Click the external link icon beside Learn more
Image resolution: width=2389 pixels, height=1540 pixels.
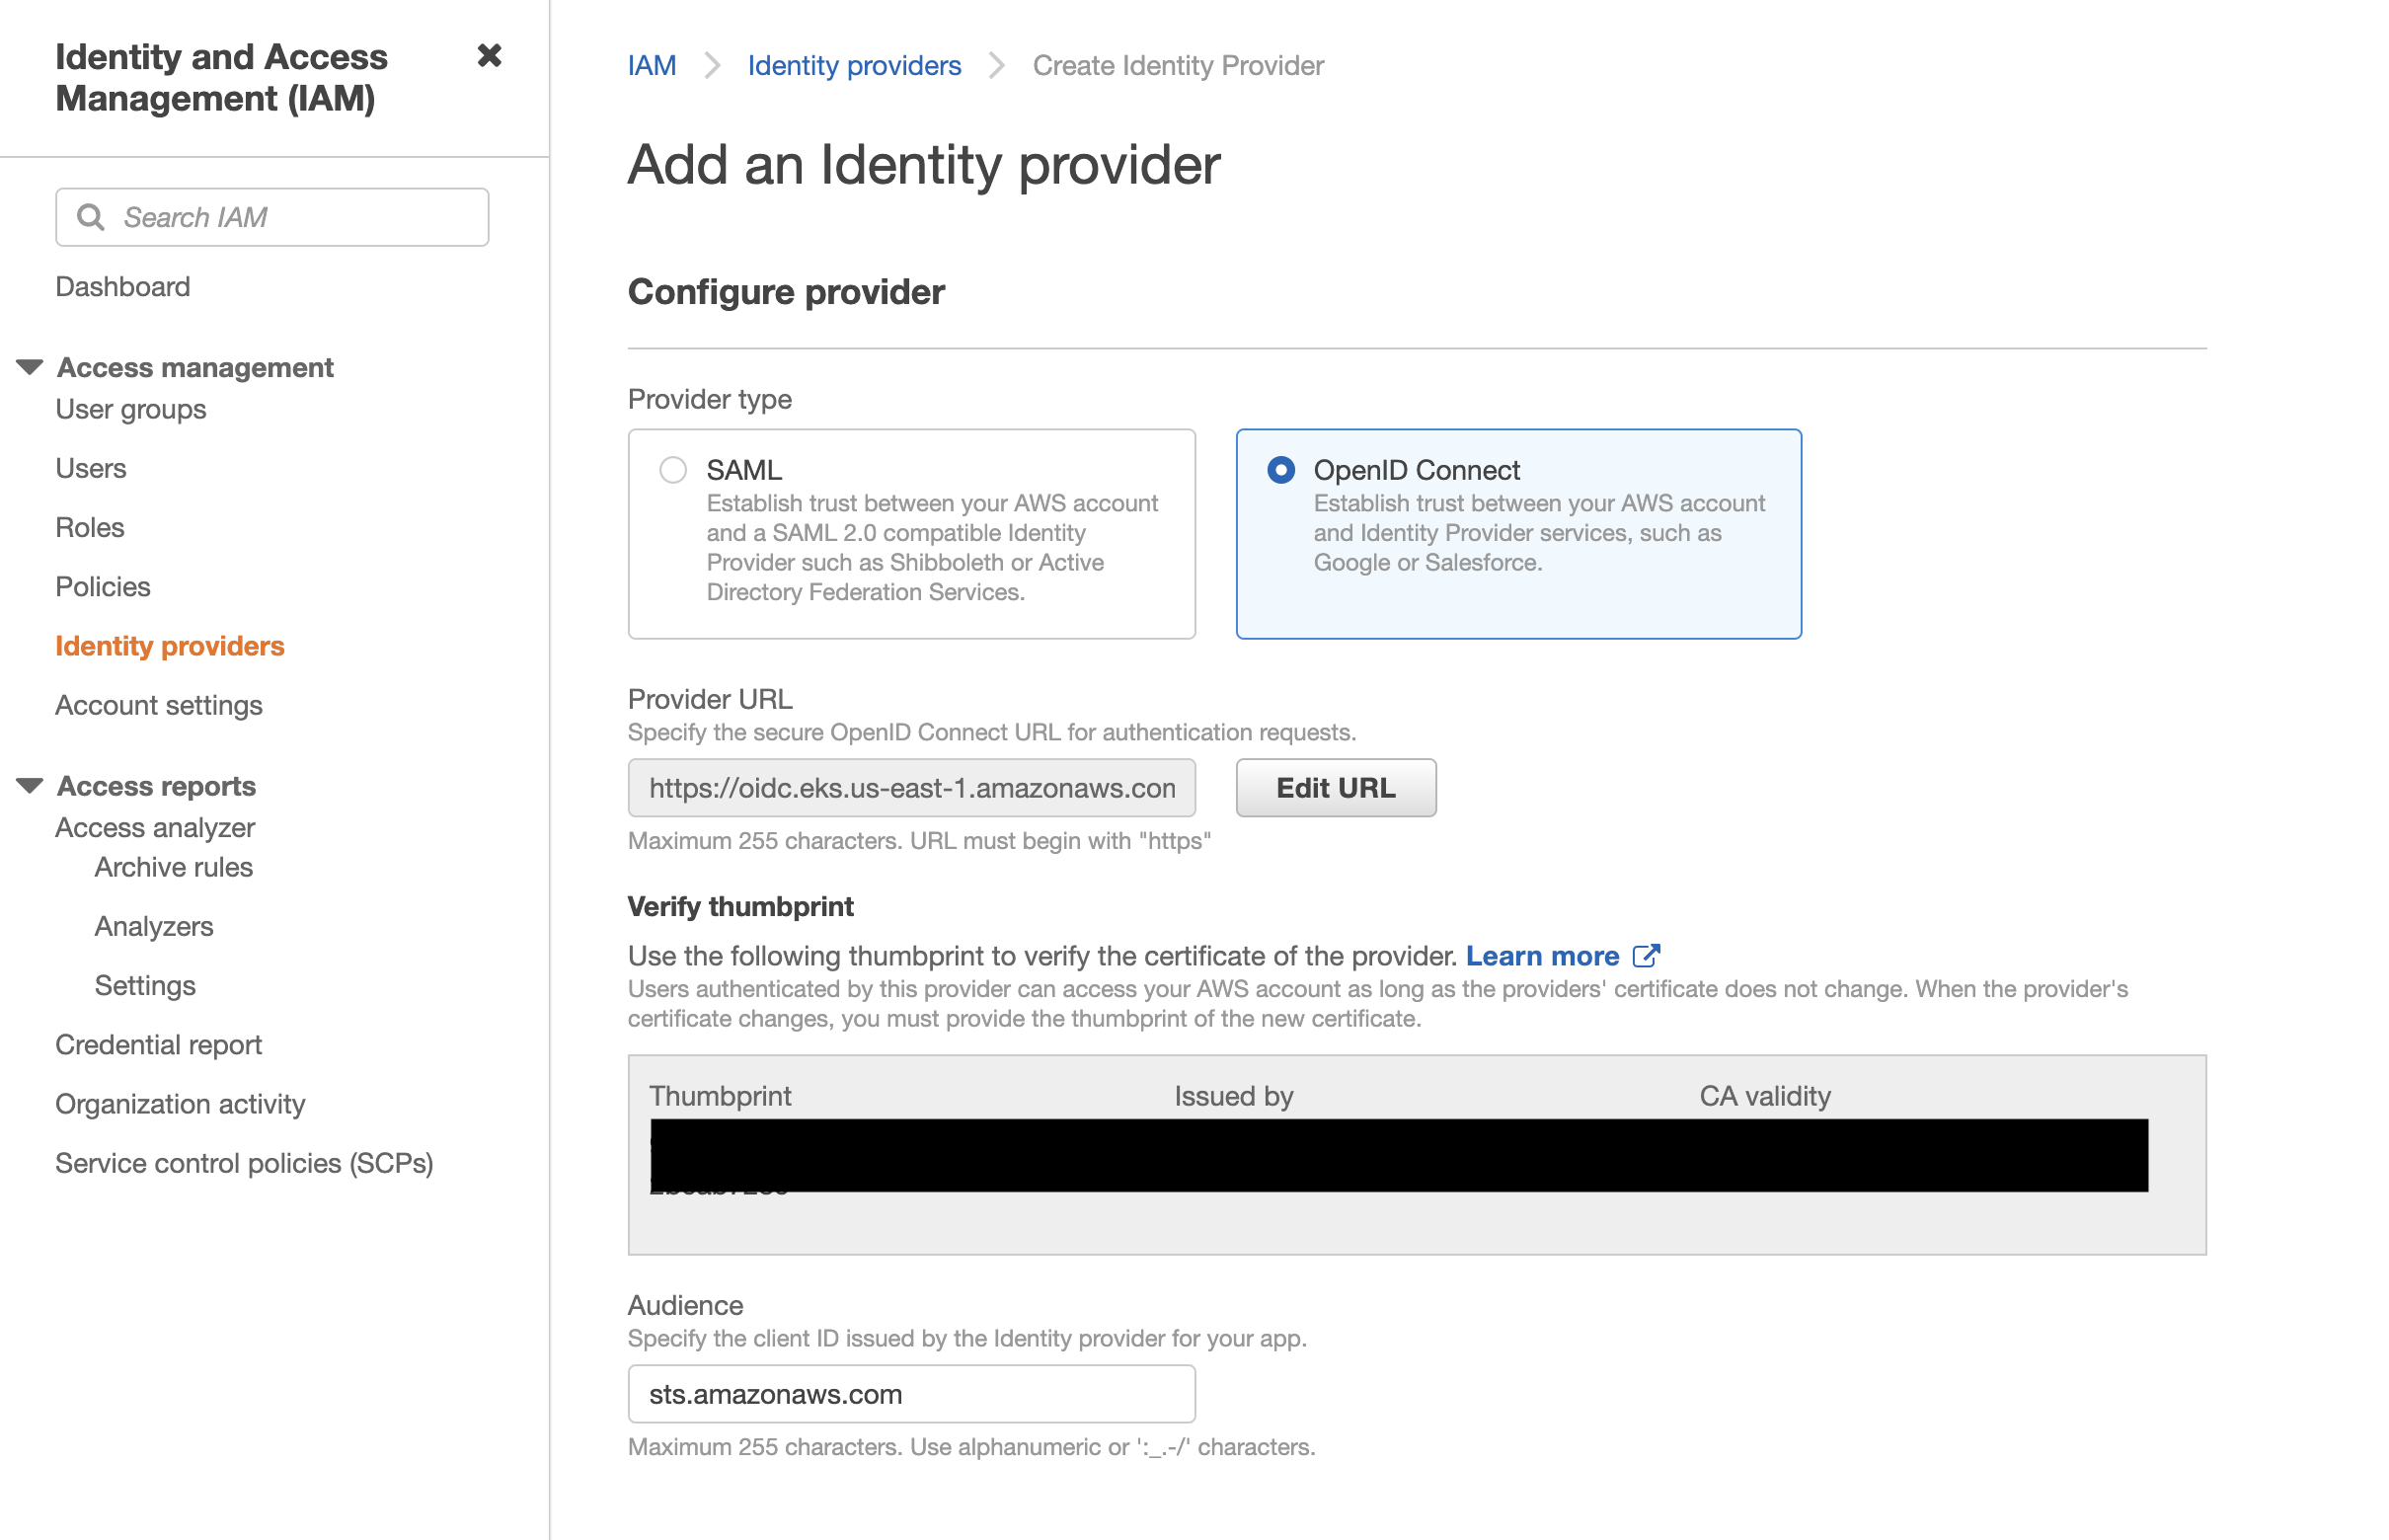(x=1645, y=956)
